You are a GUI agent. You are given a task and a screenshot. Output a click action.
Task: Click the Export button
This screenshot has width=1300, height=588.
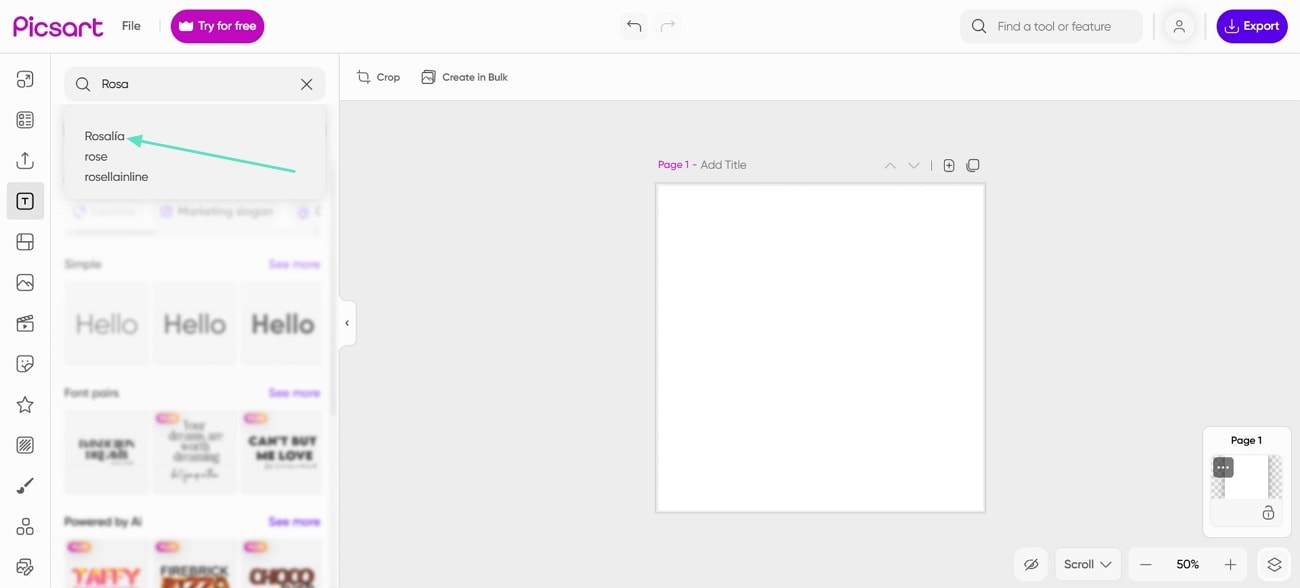coord(1252,26)
